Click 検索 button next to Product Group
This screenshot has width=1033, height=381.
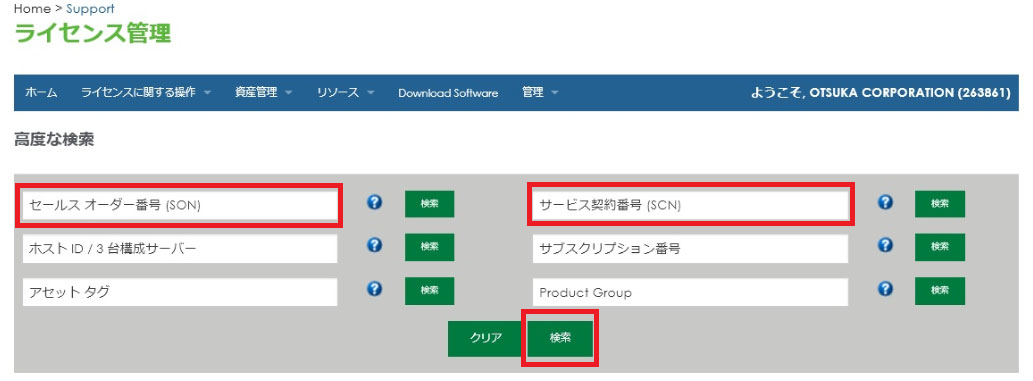pyautogui.click(x=939, y=290)
